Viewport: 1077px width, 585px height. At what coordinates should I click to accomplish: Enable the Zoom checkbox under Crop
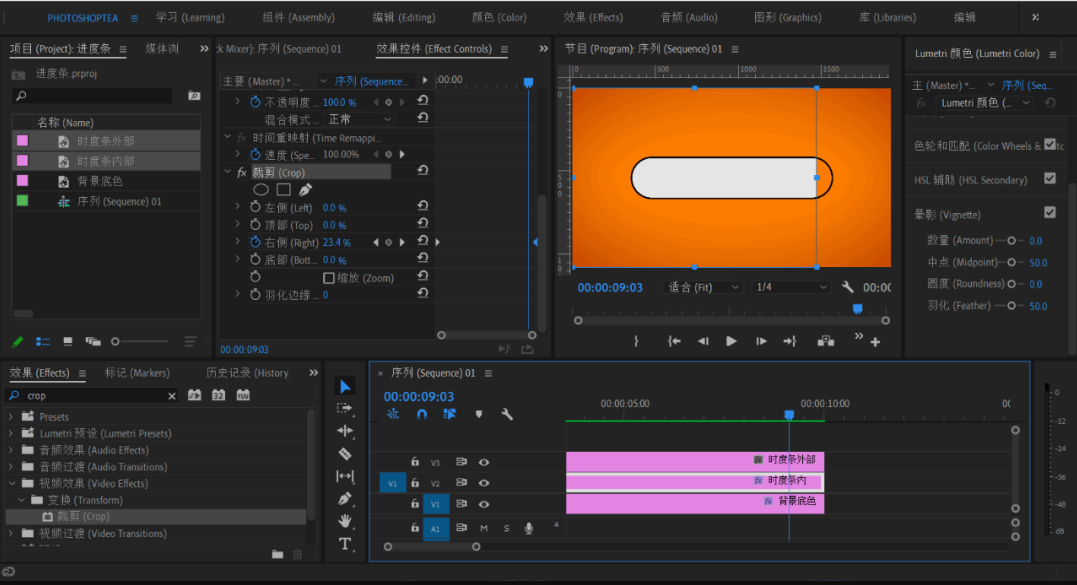point(328,278)
